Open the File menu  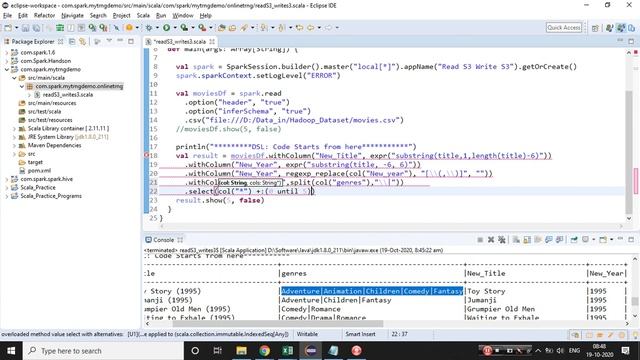point(7,16)
